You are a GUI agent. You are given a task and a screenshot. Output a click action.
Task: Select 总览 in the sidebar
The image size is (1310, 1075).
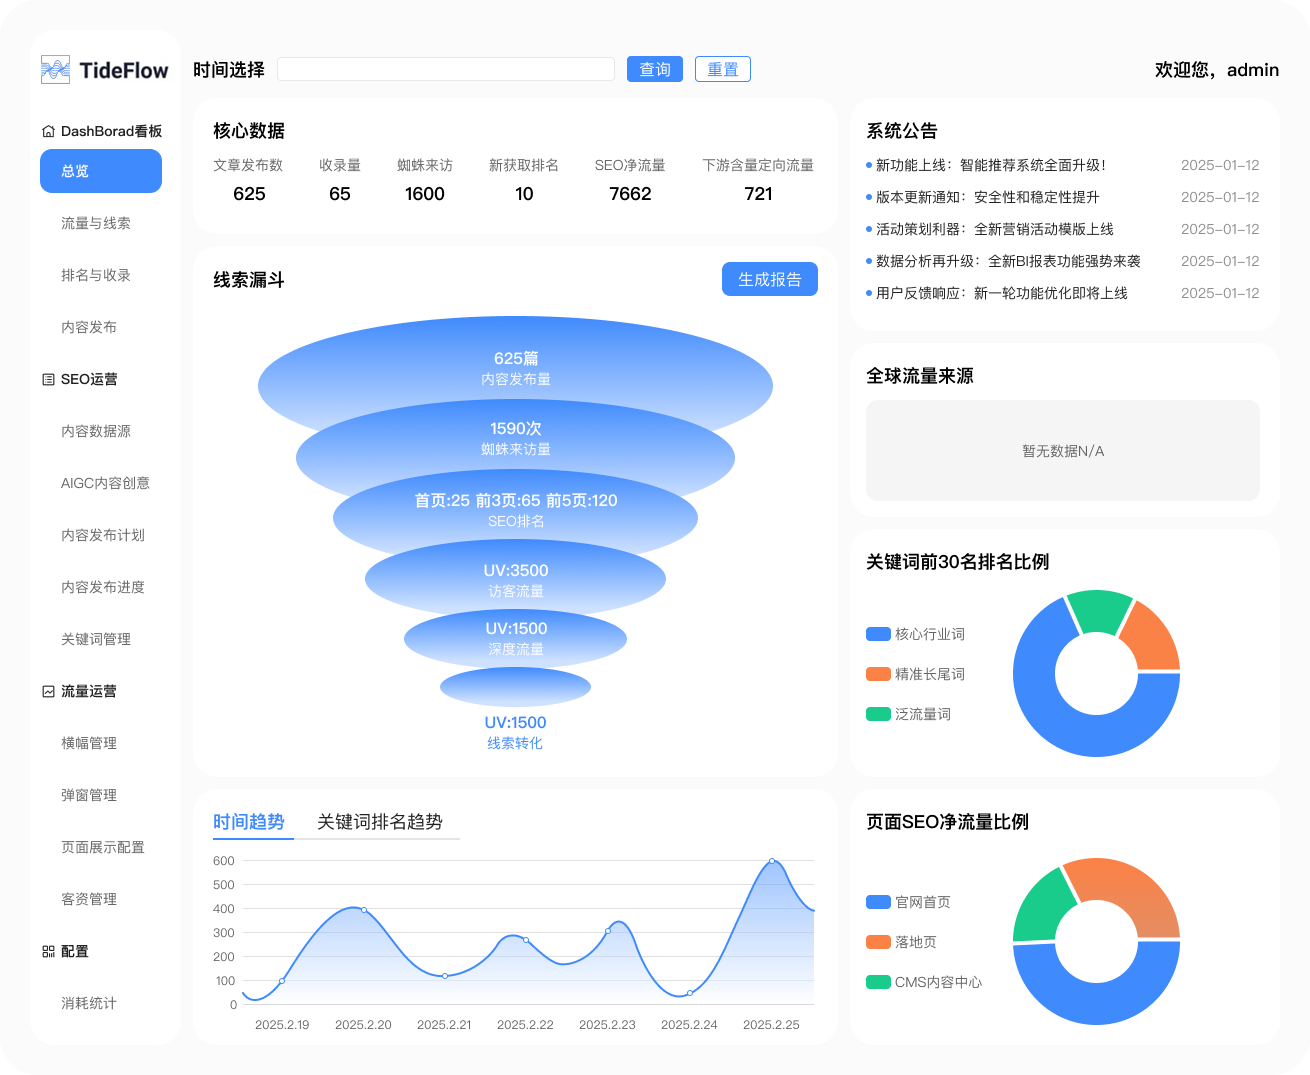[101, 171]
